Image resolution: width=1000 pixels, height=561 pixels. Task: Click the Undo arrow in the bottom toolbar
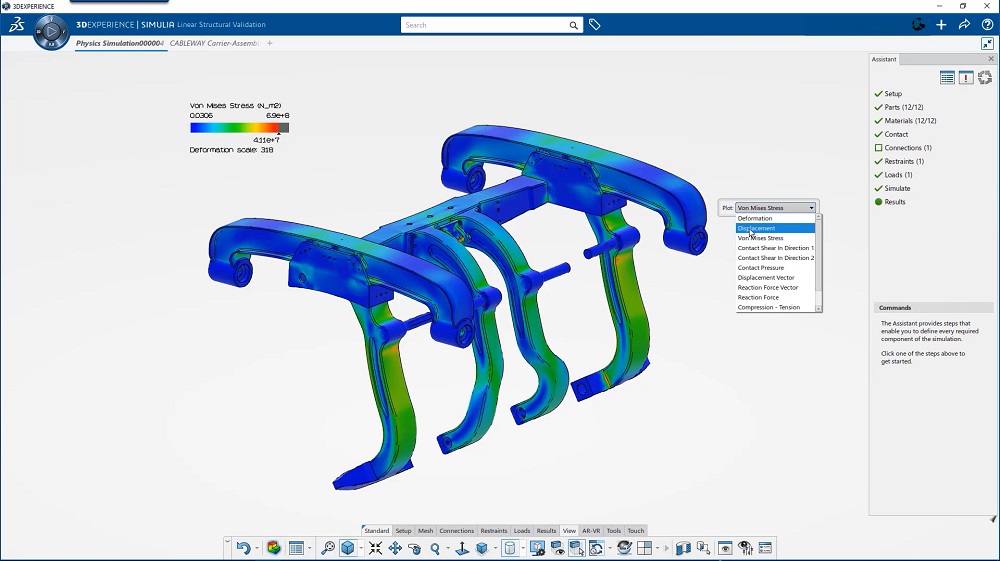click(x=243, y=548)
